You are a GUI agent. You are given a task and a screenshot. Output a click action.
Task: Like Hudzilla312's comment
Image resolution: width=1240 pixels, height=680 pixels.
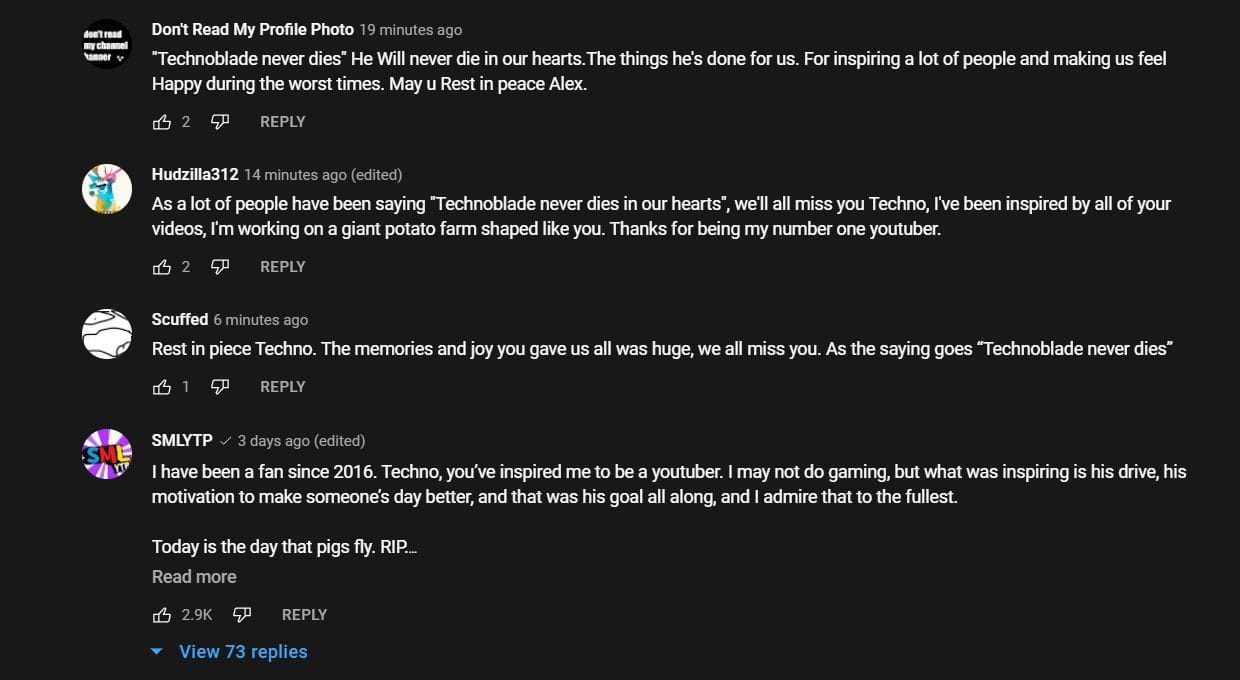162,266
